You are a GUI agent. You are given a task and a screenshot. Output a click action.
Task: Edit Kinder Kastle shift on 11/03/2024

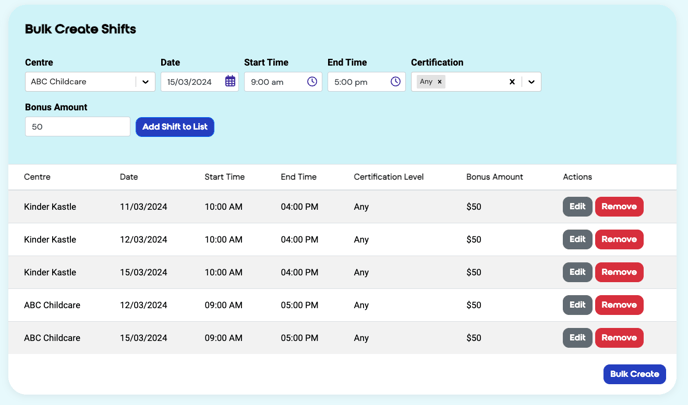coord(577,207)
